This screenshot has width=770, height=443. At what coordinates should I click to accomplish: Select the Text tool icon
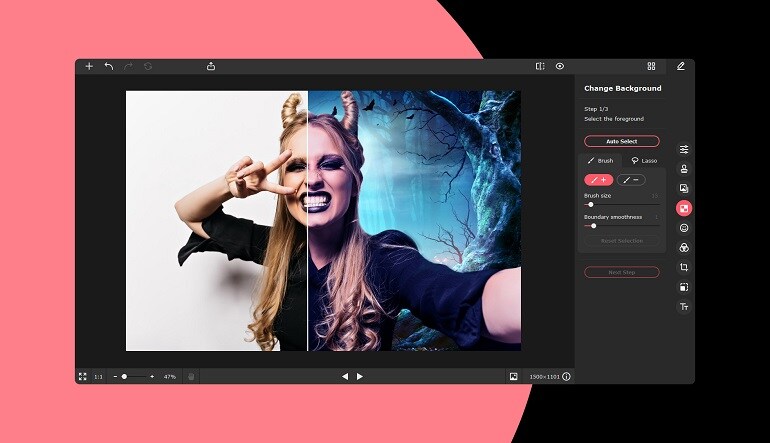point(684,306)
